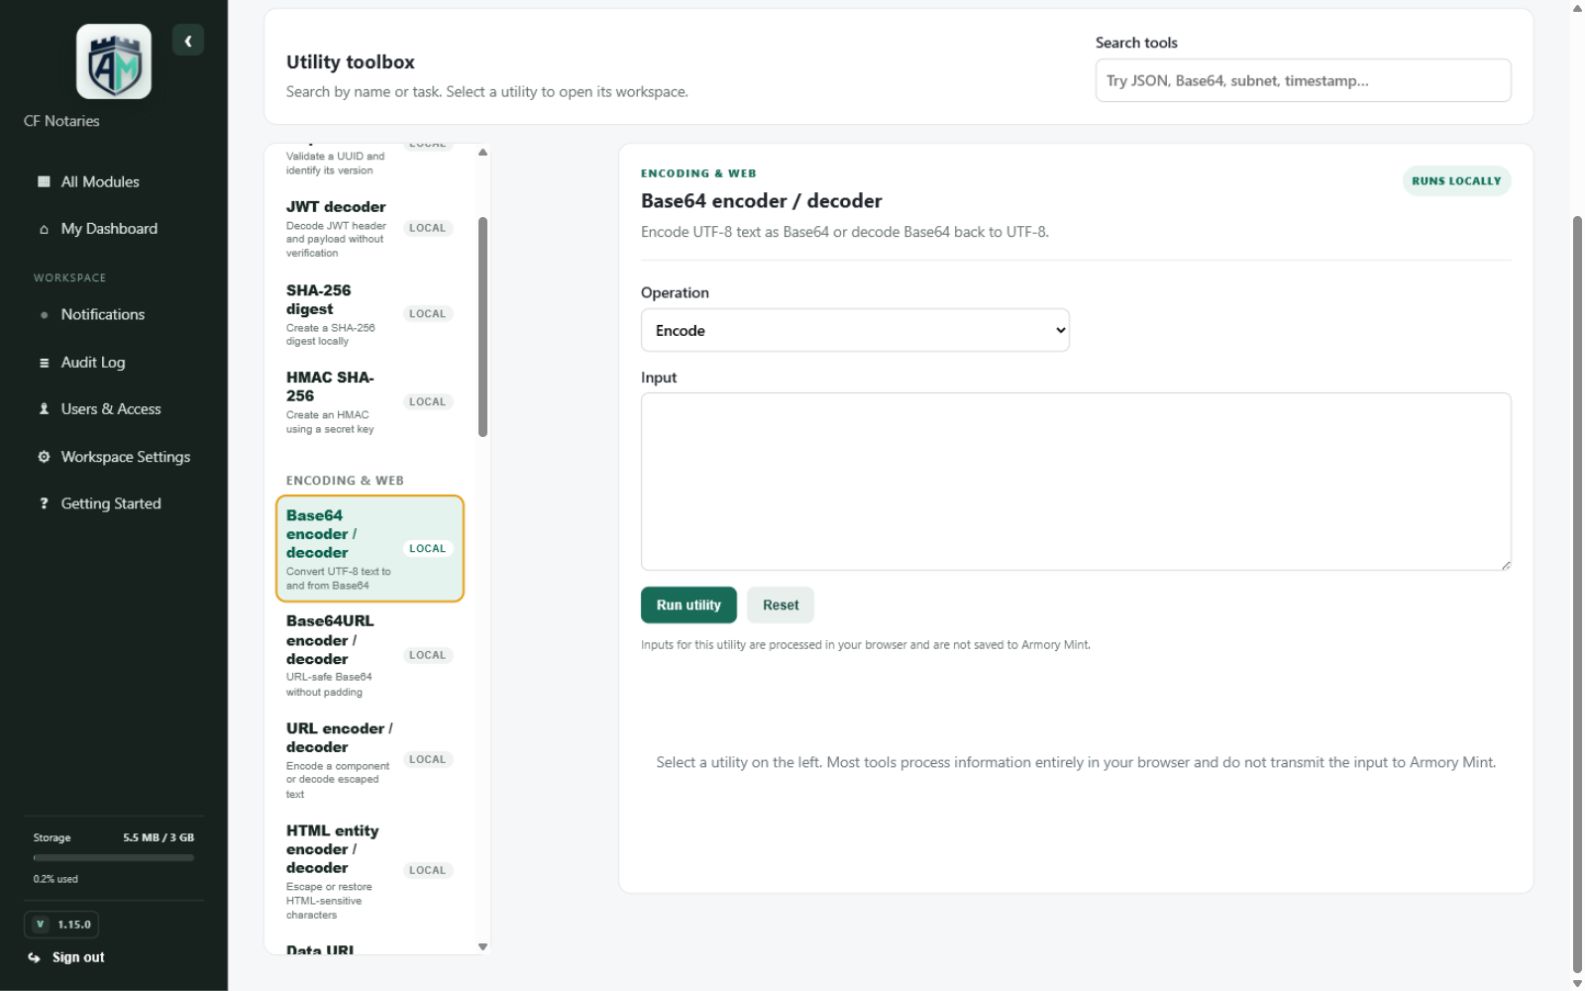This screenshot has height=991, width=1585.
Task: Click the LOCAL badge next to SHA-256 digest
Action: [427, 314]
